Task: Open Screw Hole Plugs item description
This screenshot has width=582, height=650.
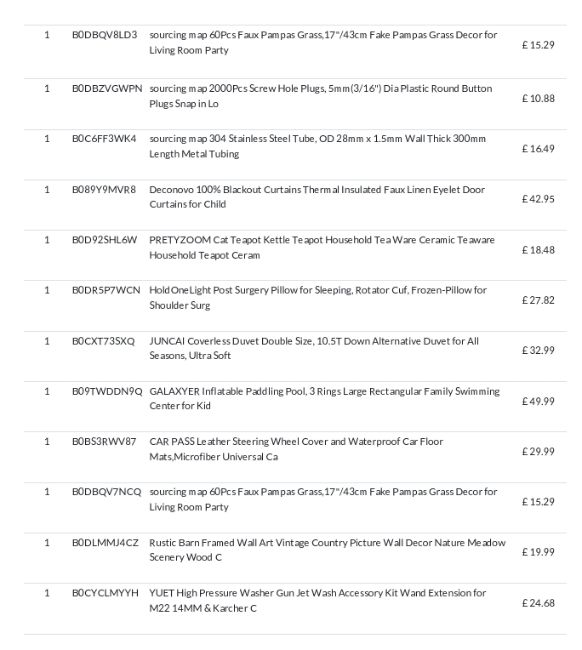Action: [x=320, y=96]
